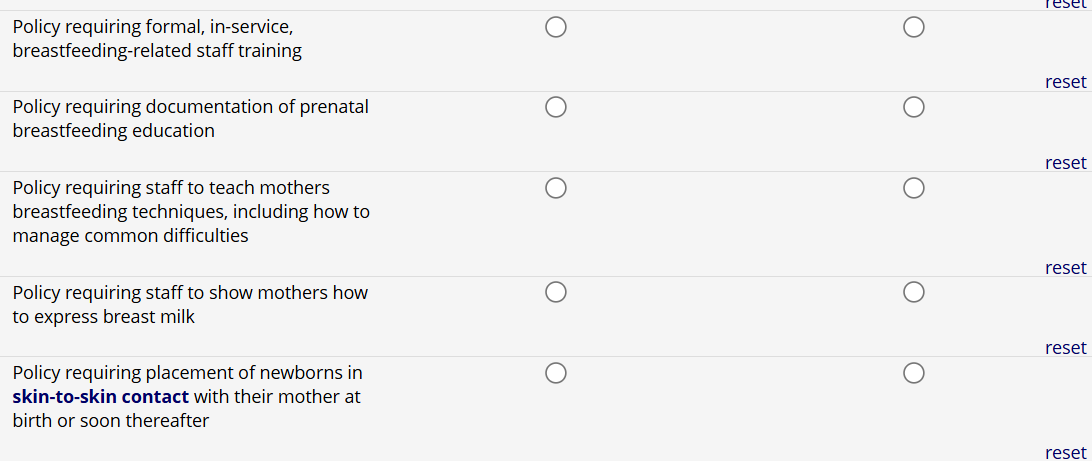Image resolution: width=1092 pixels, height=461 pixels.
Task: Reset the prenatal breastfeeding education documentation answer
Action: pos(1065,162)
